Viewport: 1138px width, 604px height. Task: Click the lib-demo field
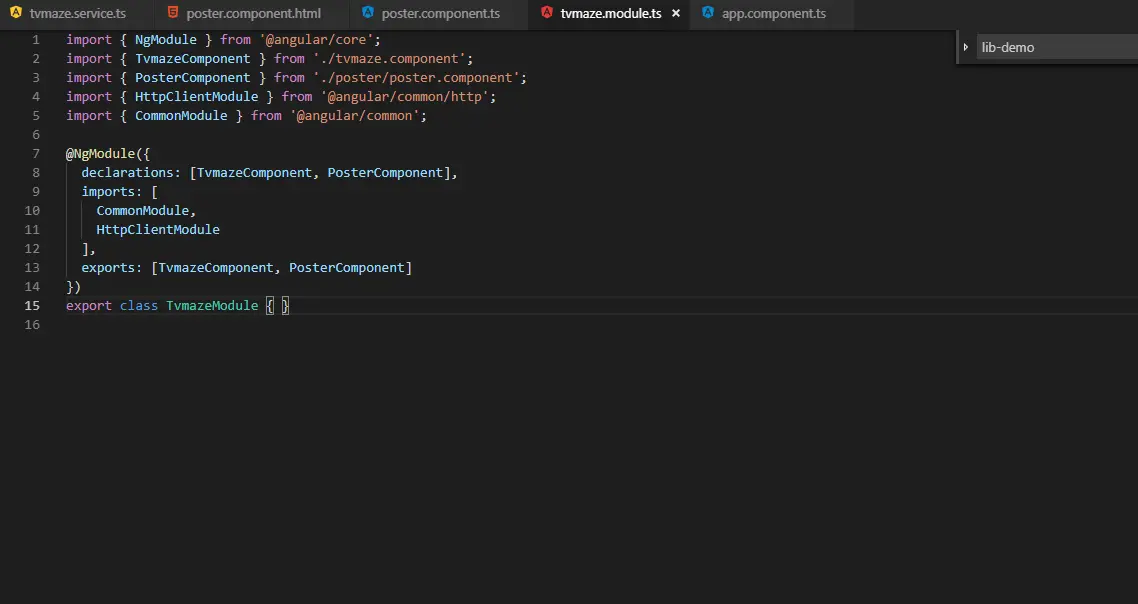click(x=1057, y=47)
